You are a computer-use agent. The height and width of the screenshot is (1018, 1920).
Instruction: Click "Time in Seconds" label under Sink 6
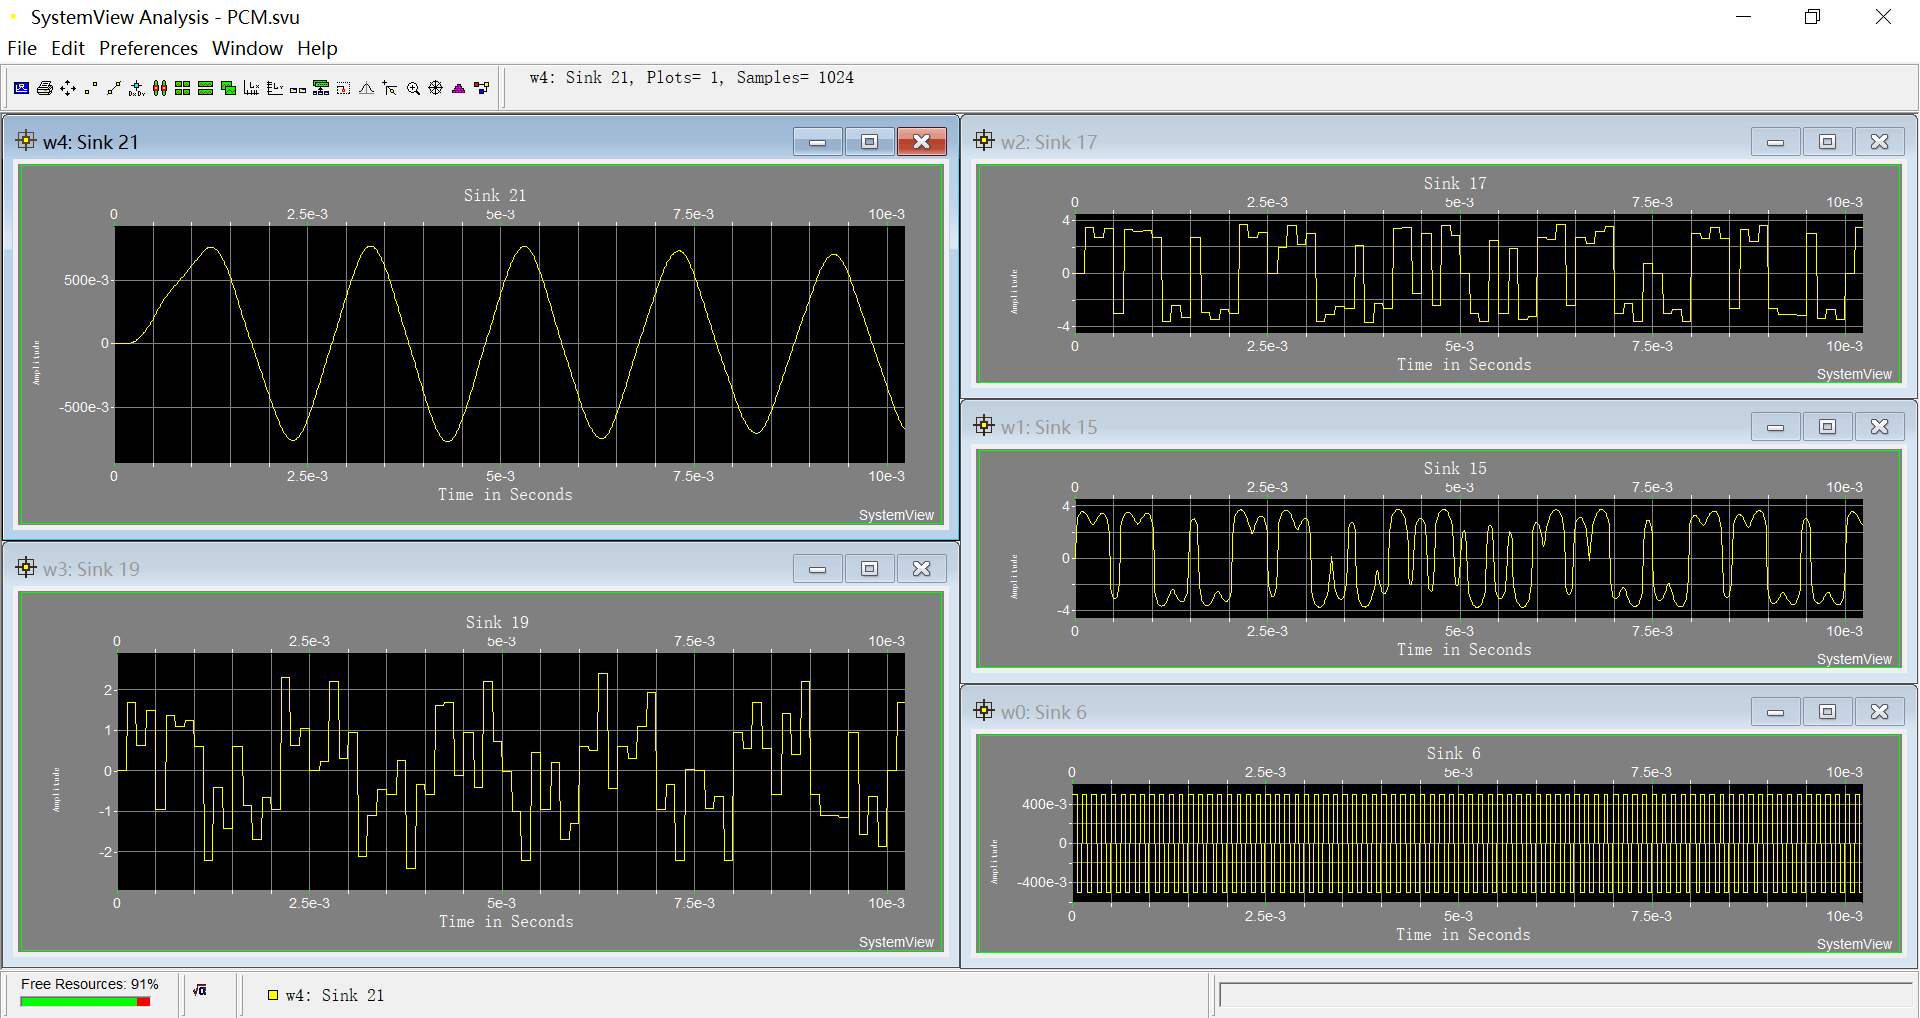point(1463,934)
